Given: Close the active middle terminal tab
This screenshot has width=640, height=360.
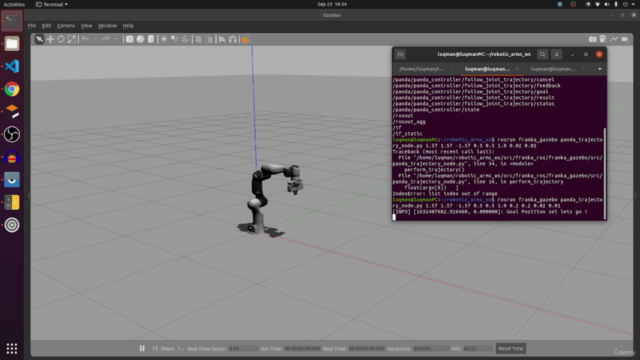Looking at the screenshot, I should point(517,69).
